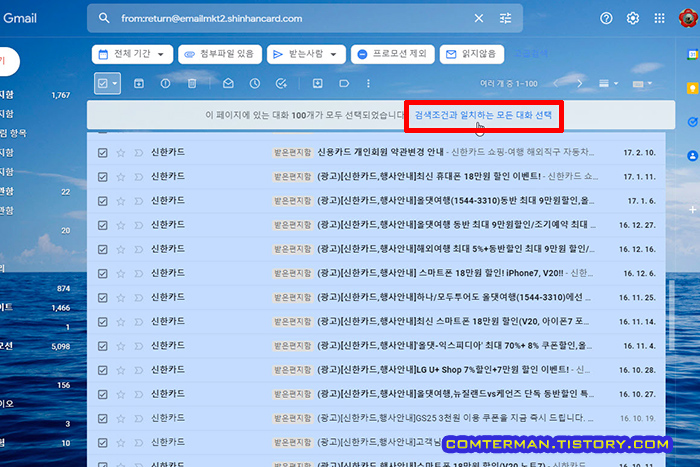Mark important the GS25 쿠폰 mail
The image size is (700, 467).
138,418
